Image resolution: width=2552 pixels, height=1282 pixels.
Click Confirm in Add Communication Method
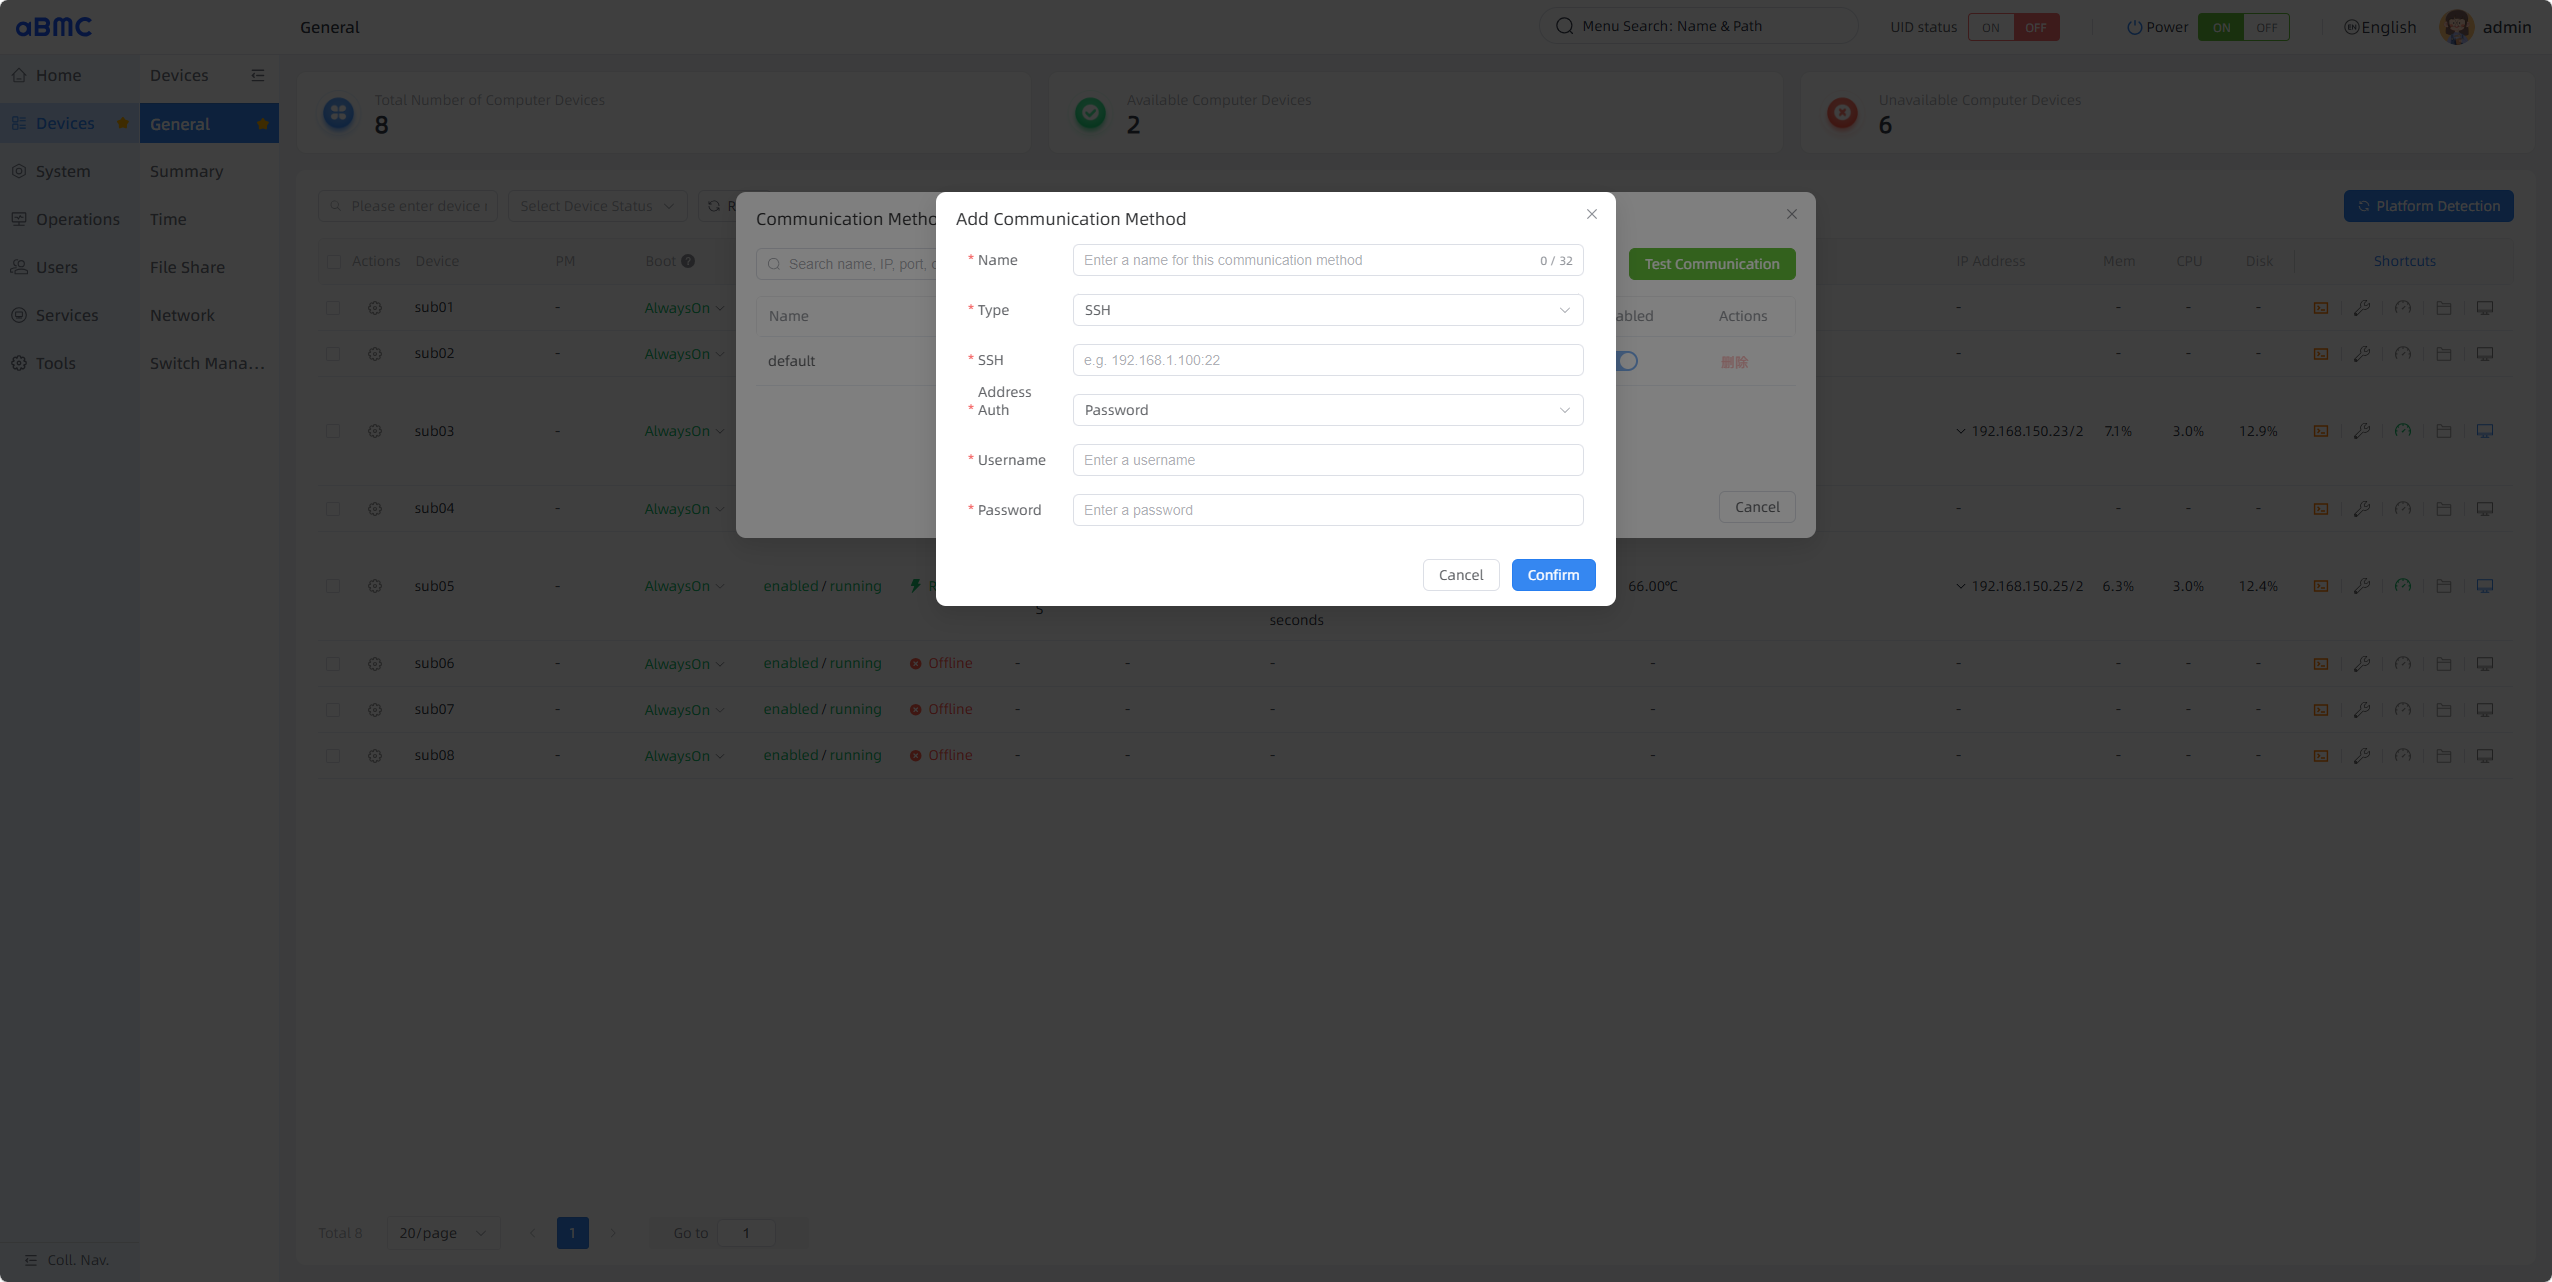click(x=1553, y=575)
